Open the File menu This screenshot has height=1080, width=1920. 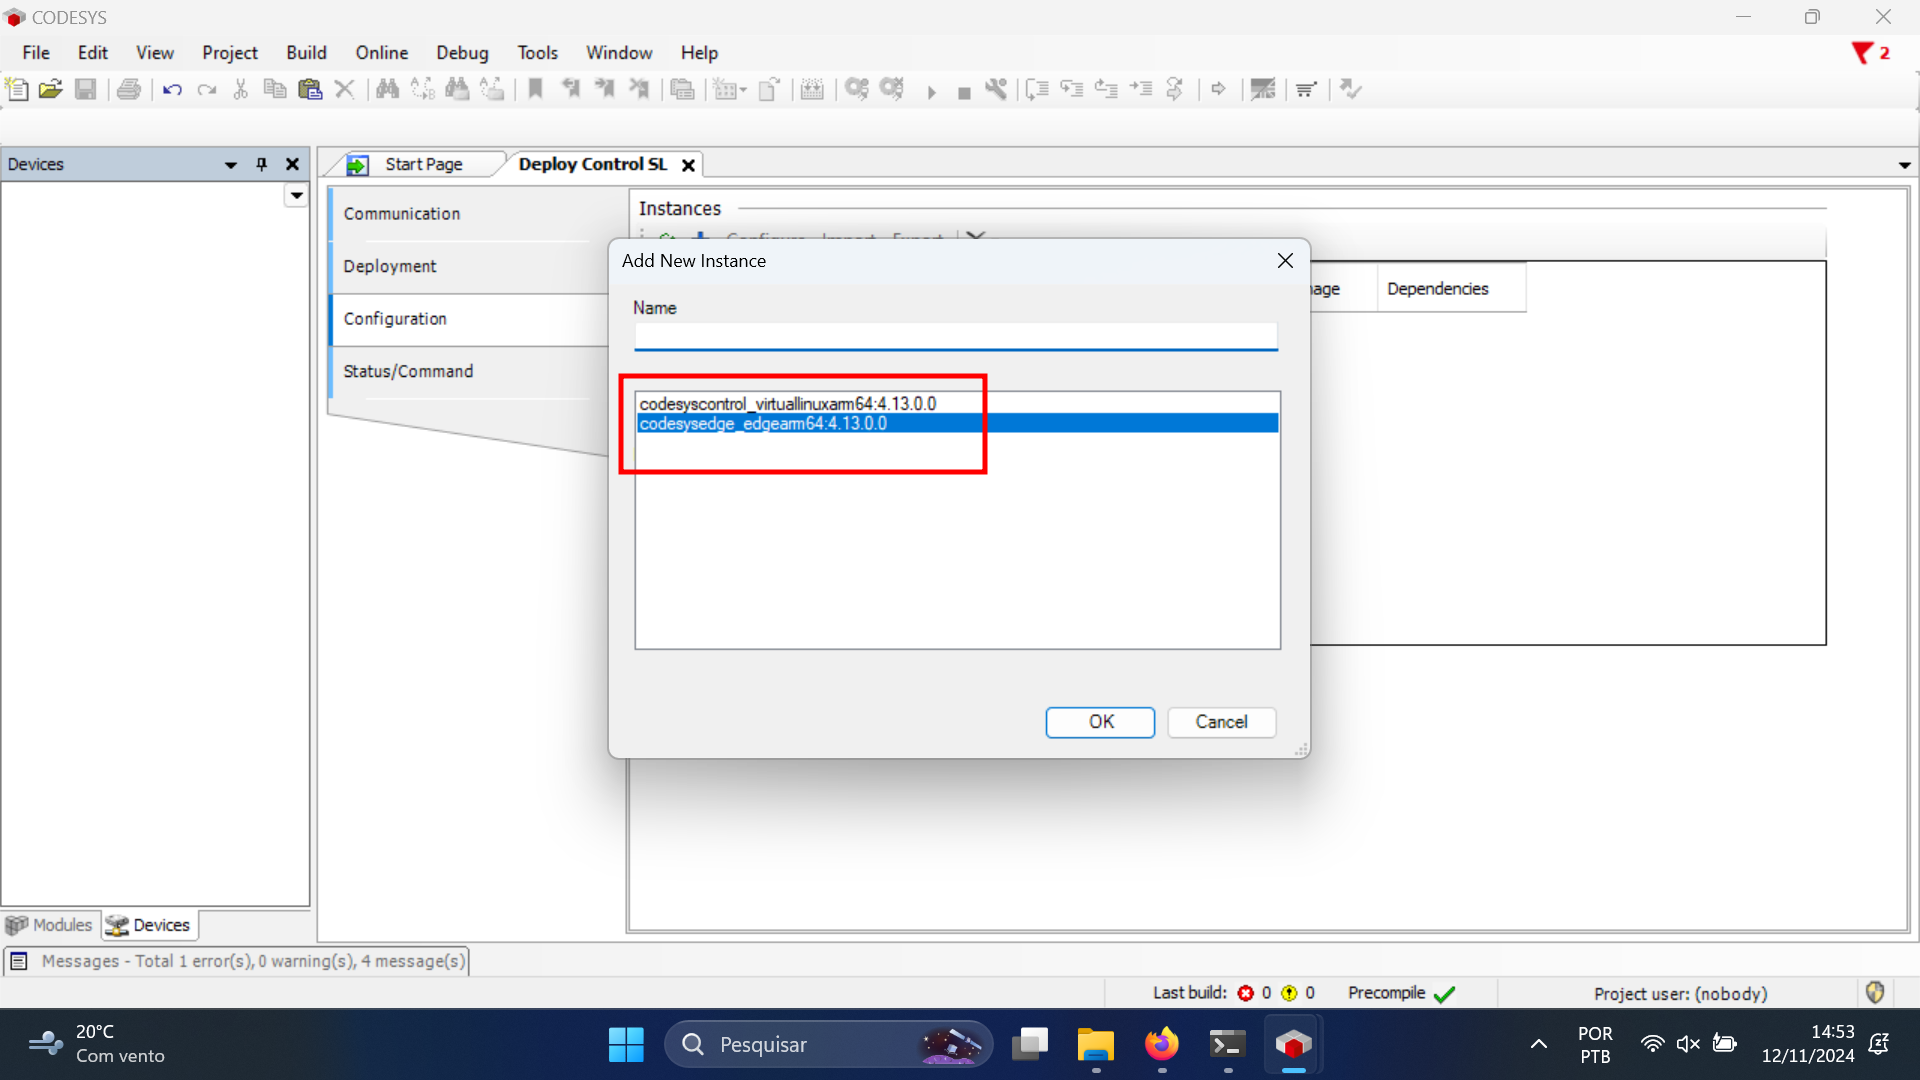tap(36, 53)
